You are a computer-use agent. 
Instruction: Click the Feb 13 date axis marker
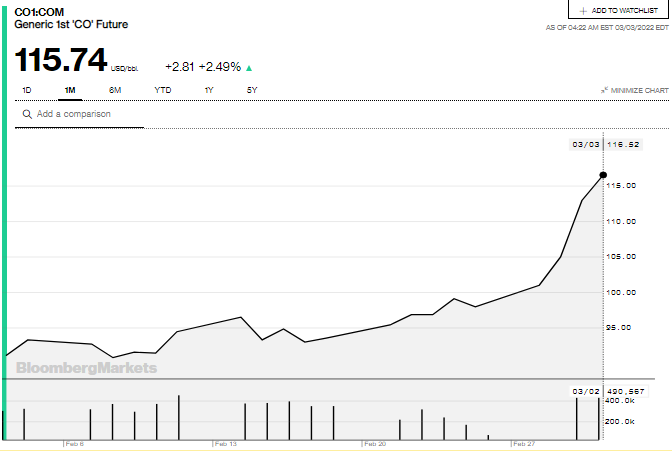tap(225, 443)
